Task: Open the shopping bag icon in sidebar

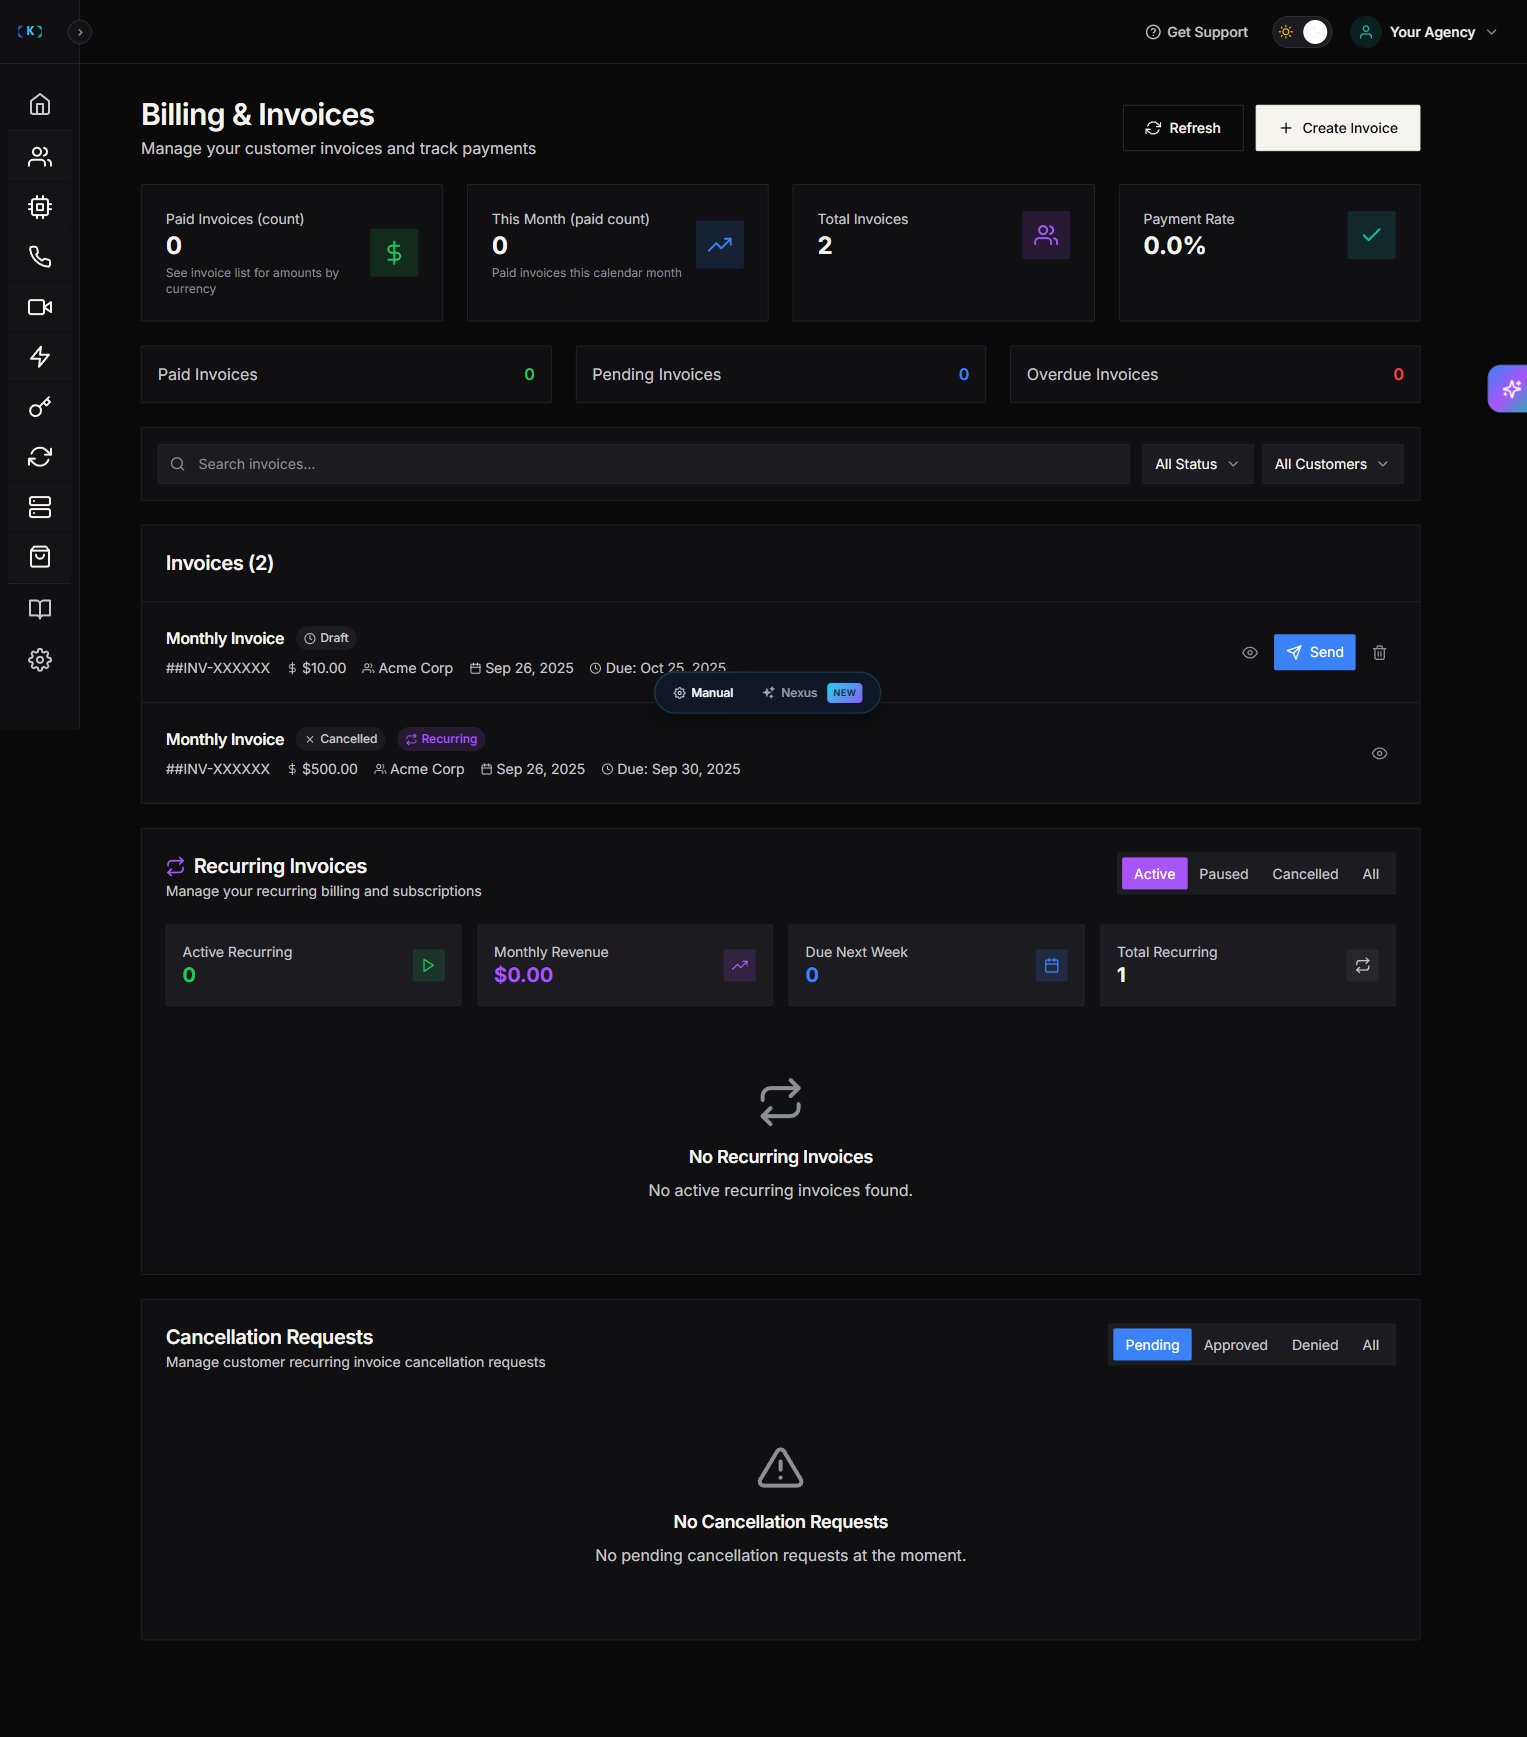Action: click(x=40, y=557)
